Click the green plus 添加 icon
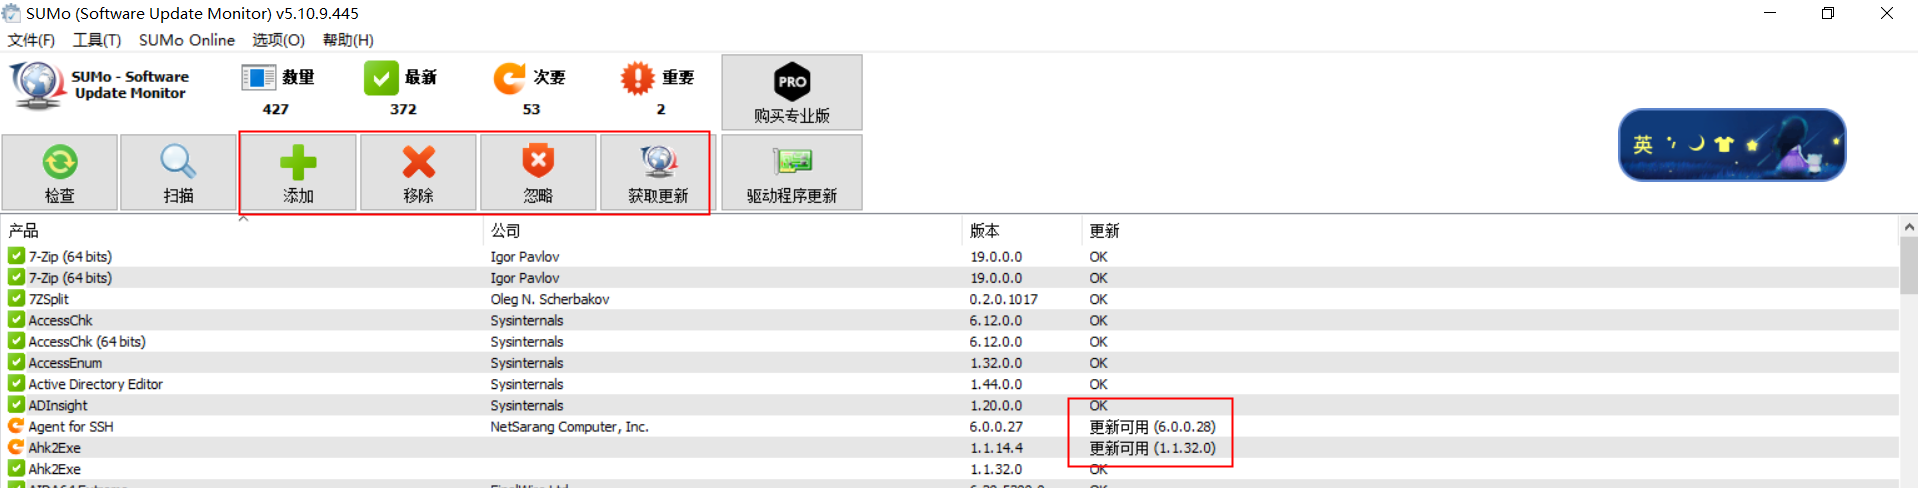Viewport: 1918px width, 488px height. (x=298, y=162)
